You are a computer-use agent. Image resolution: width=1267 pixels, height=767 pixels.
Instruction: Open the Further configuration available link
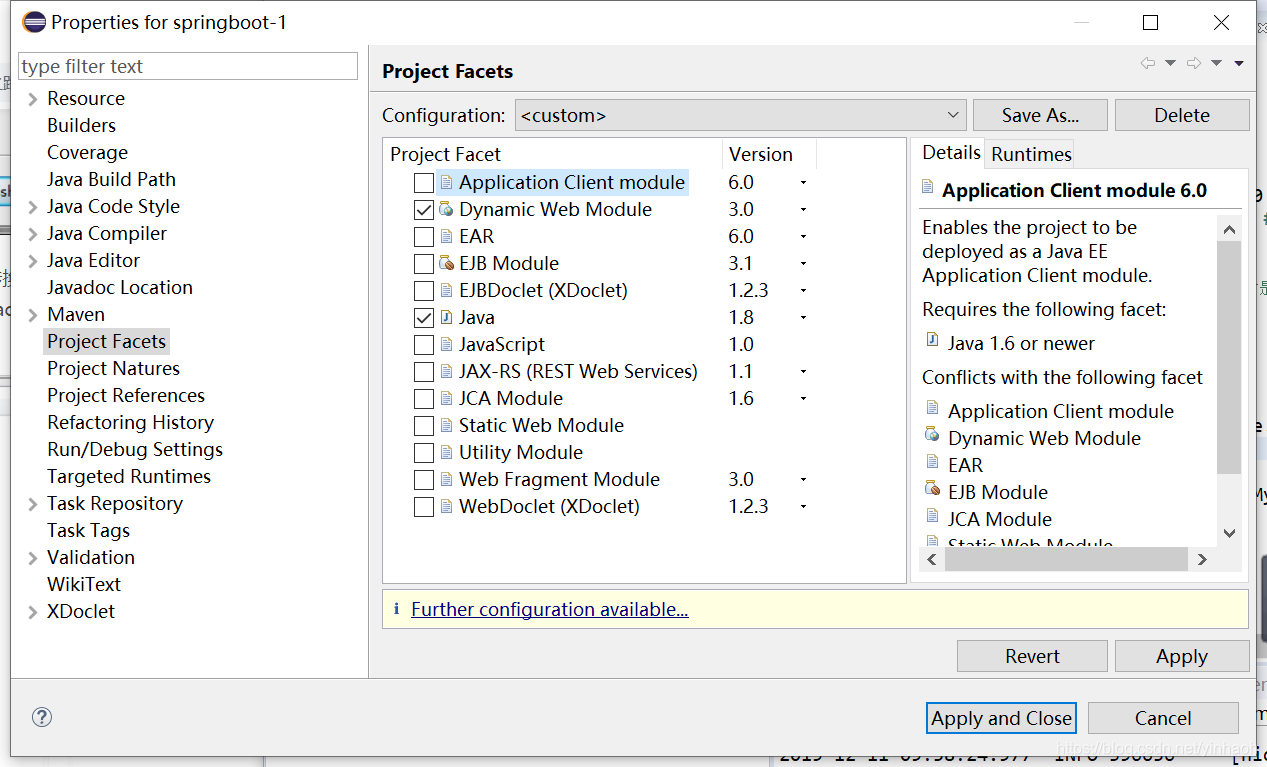coord(549,609)
